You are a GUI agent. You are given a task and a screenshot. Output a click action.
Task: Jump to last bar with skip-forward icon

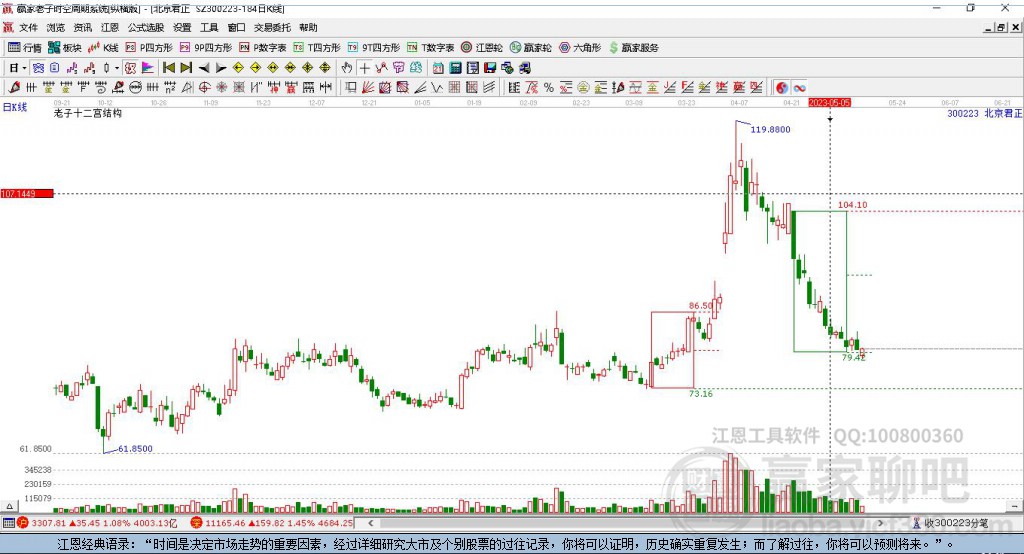[x=186, y=68]
